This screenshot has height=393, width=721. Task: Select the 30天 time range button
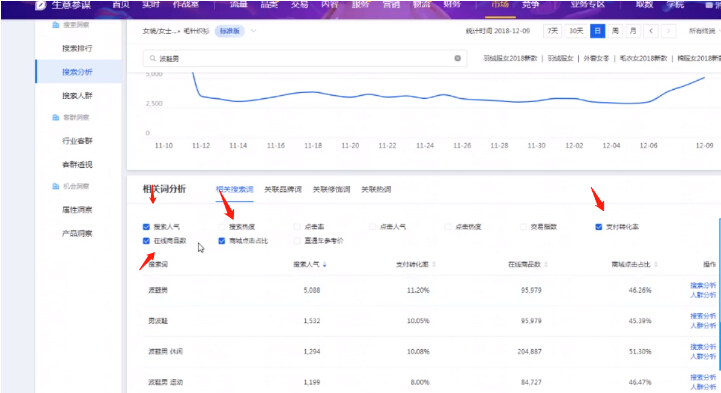pyautogui.click(x=576, y=31)
